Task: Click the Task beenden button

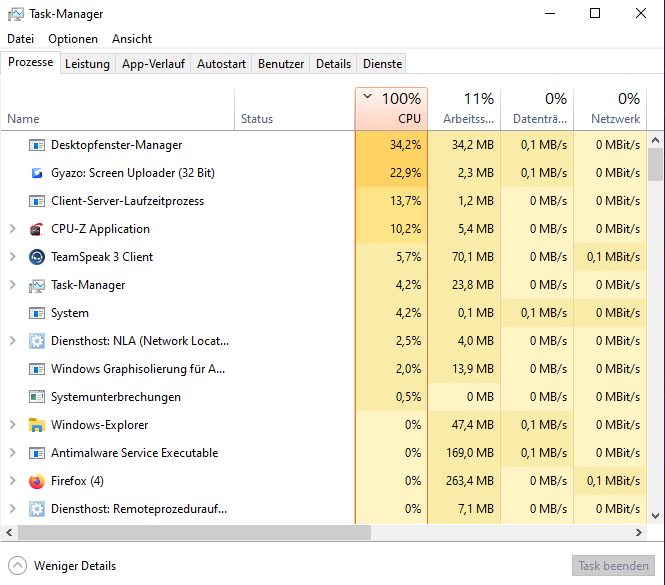Action: click(x=613, y=565)
